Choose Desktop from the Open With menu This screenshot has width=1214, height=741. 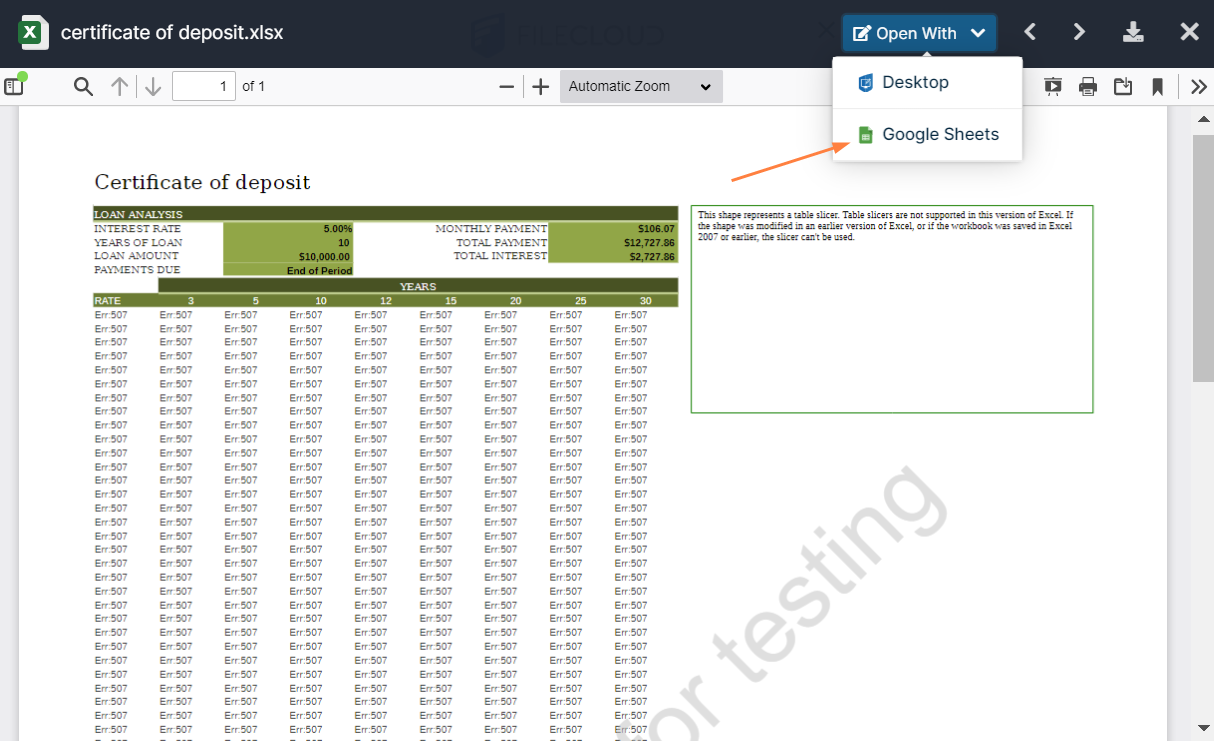pos(913,82)
